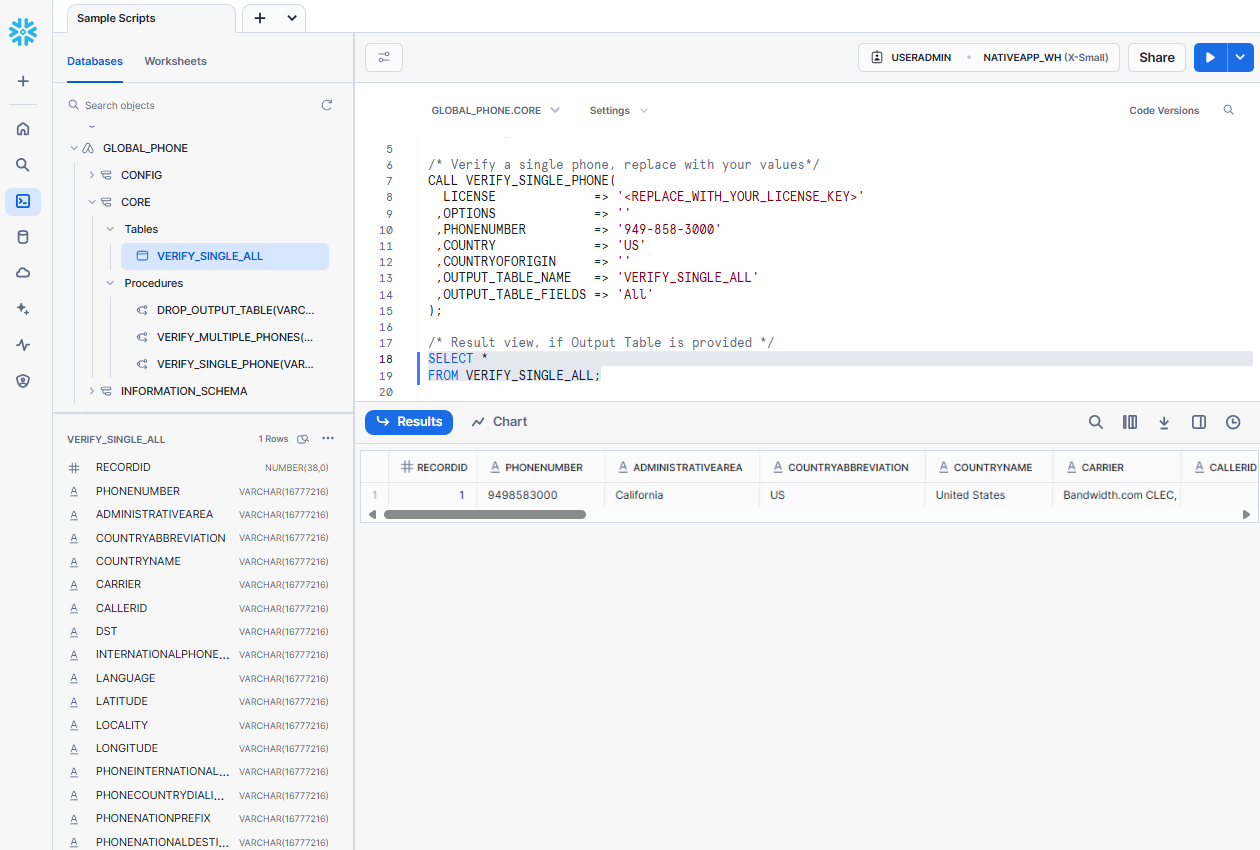The height and width of the screenshot is (850, 1260).
Task: Open the more options ellipsis for VERIFY_SINGLE_ALL
Action: point(328,439)
